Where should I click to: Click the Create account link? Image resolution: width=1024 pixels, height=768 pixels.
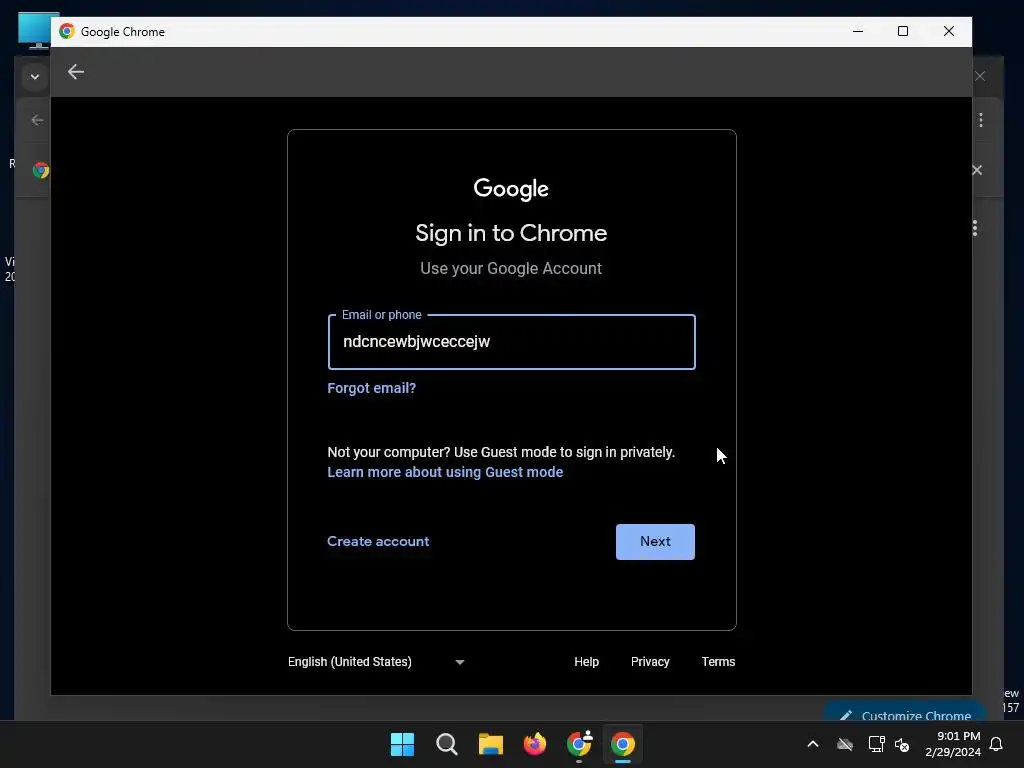click(378, 541)
